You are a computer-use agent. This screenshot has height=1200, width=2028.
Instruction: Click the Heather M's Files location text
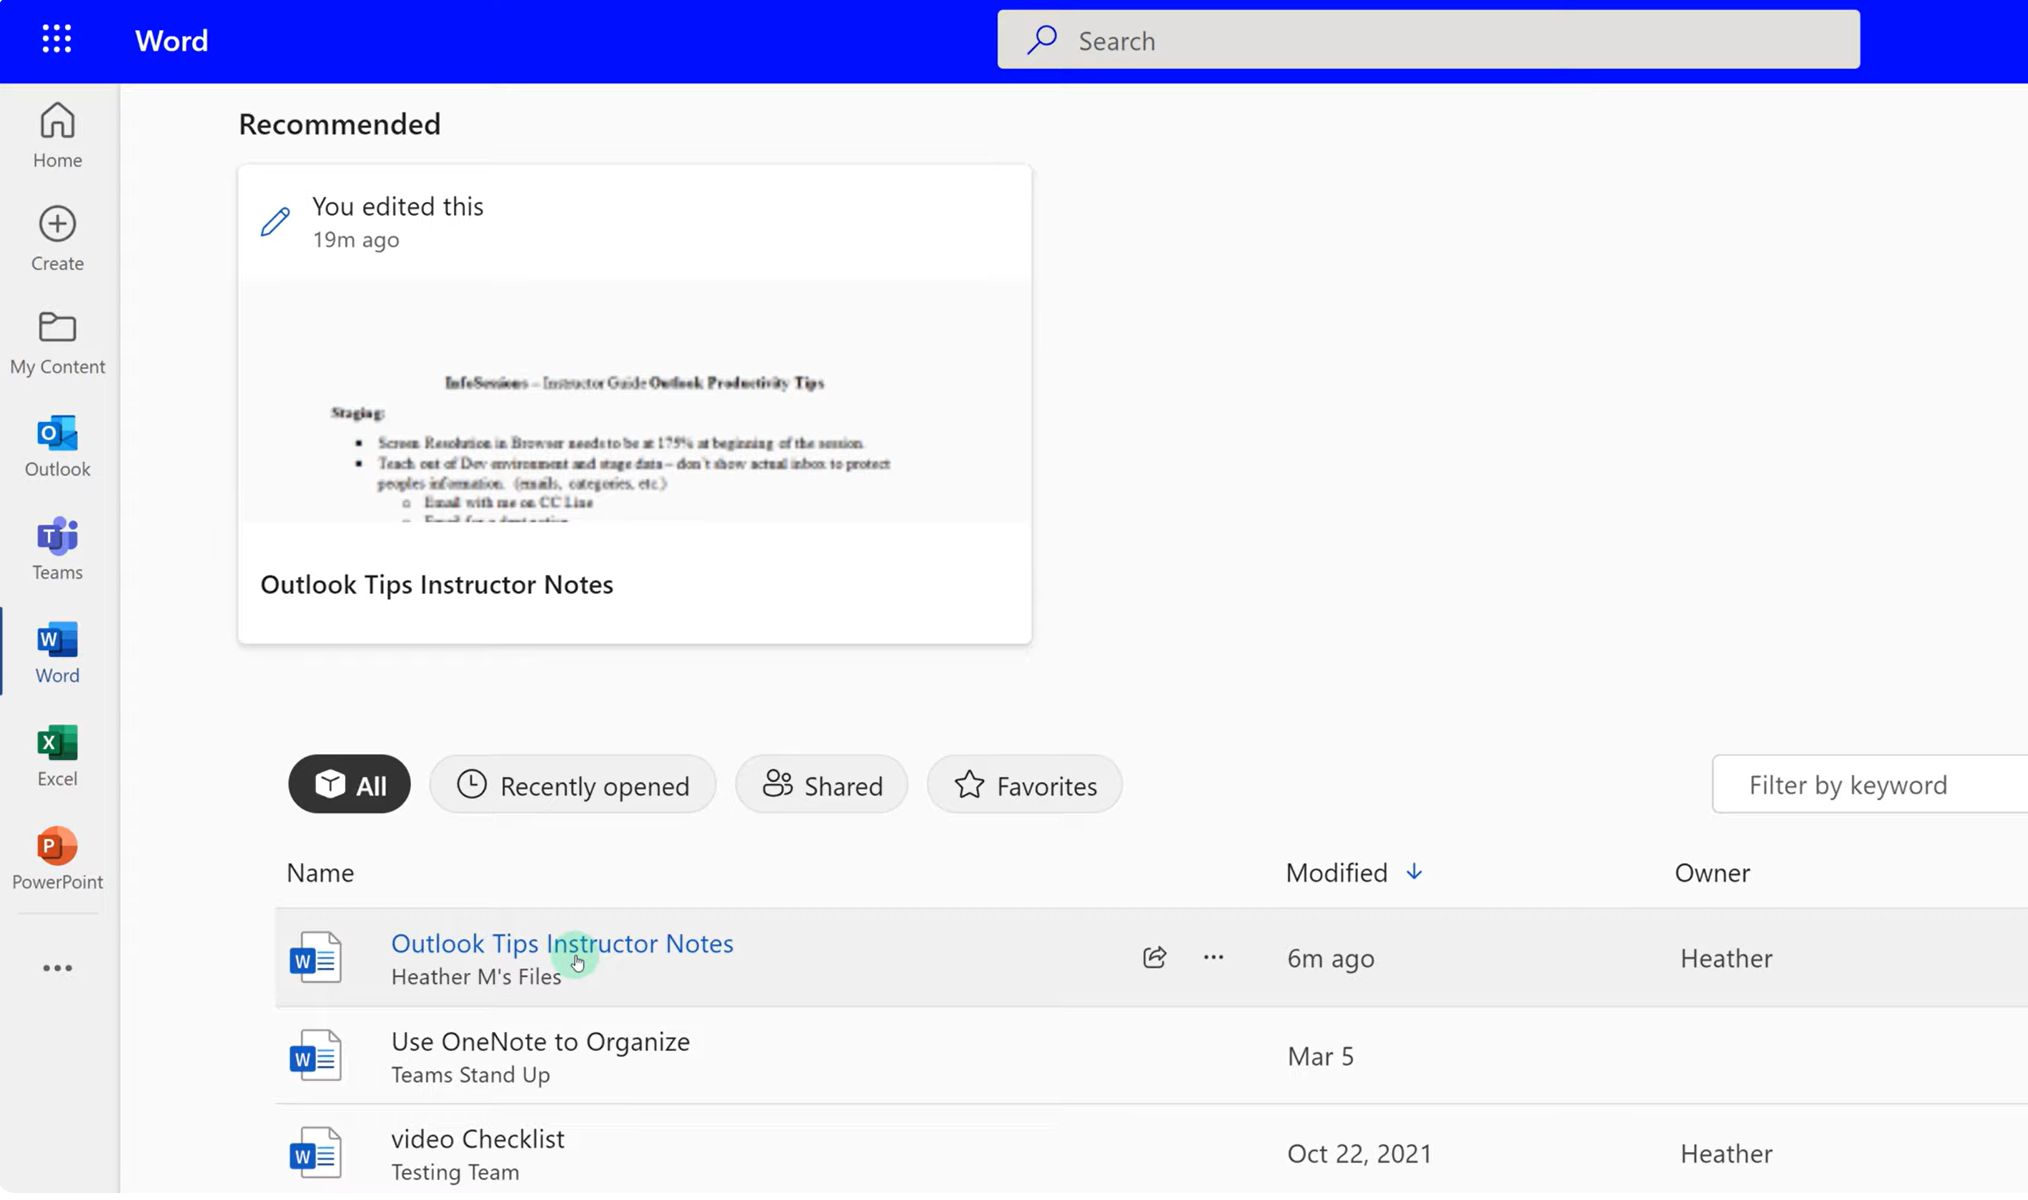(476, 977)
